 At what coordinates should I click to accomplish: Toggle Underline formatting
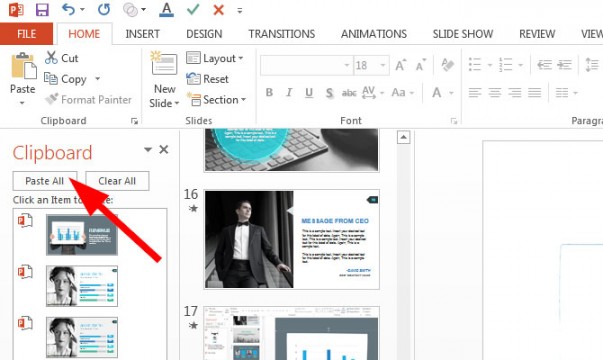(x=309, y=93)
